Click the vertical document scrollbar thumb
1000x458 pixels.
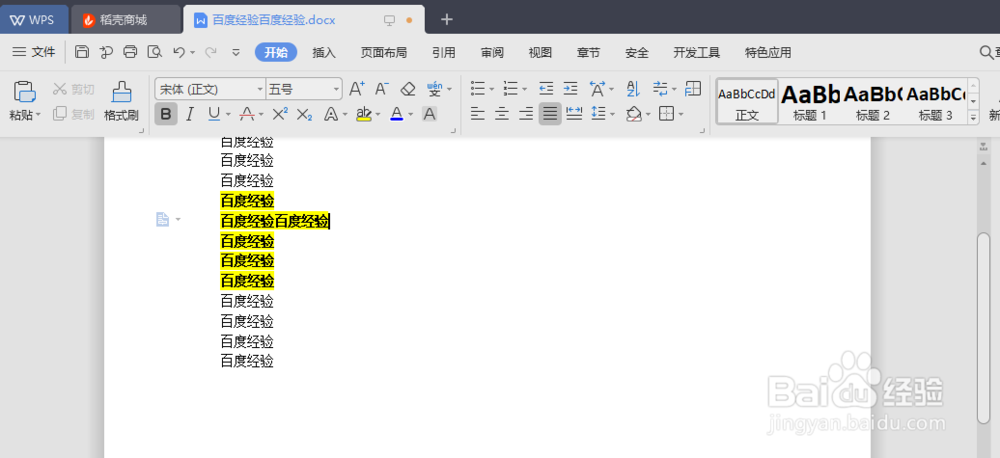[983, 328]
